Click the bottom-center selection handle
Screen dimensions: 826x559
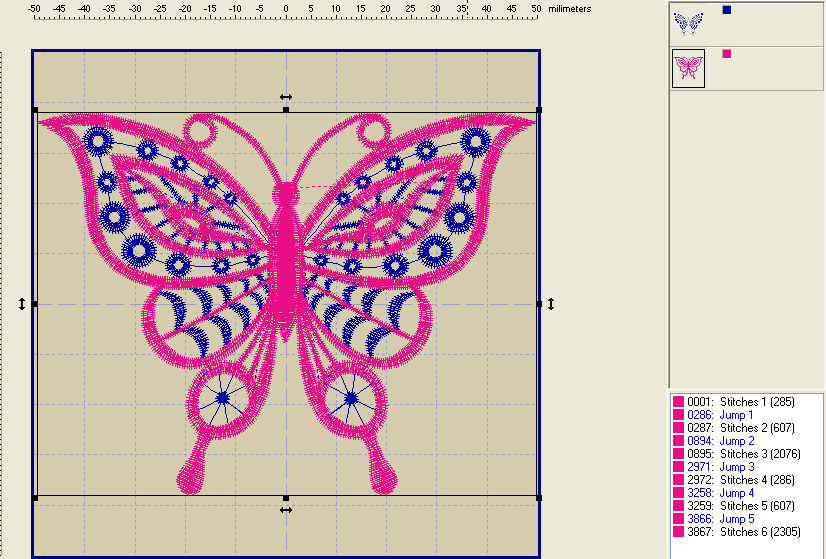click(x=286, y=498)
